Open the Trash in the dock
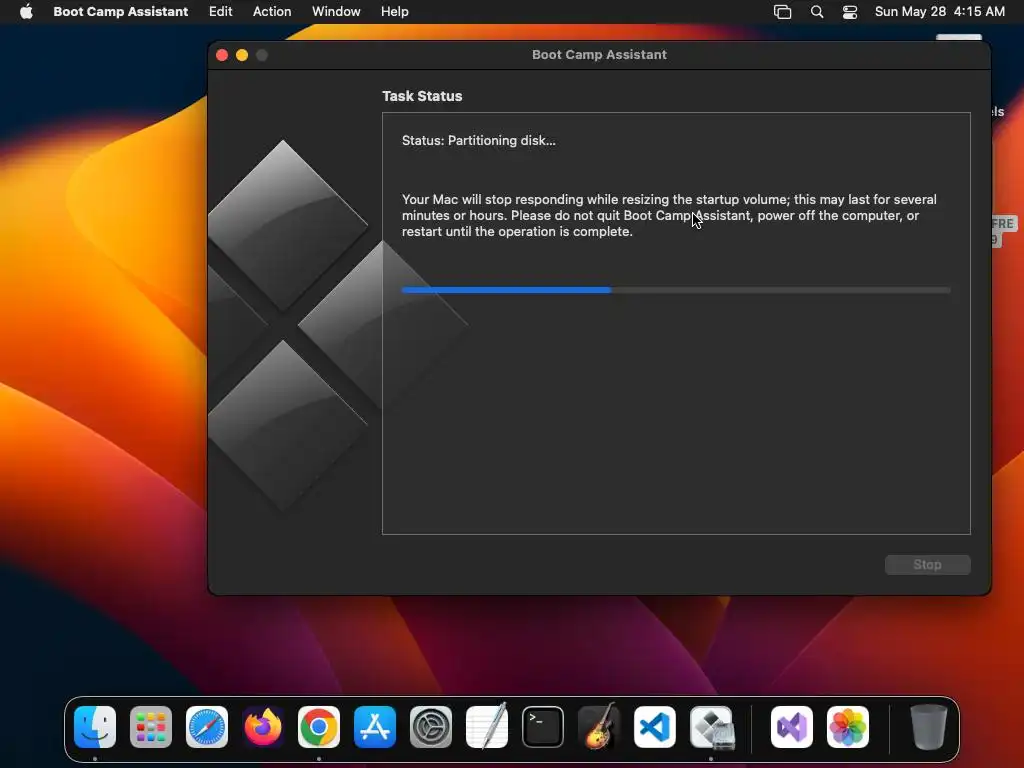 click(x=928, y=727)
